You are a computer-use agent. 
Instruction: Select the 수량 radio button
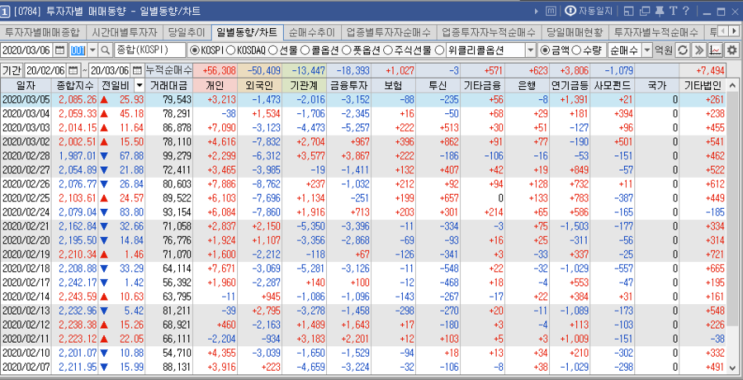point(576,50)
